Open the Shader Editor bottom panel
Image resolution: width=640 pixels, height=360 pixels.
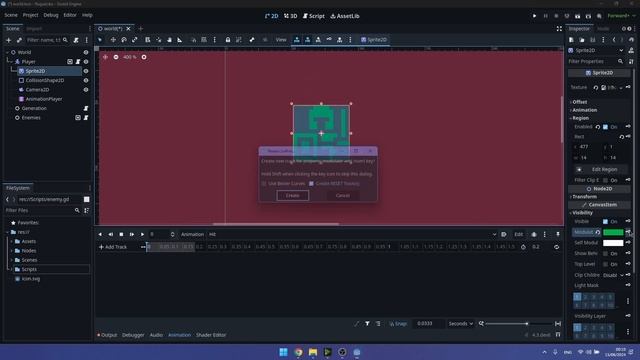click(211, 335)
